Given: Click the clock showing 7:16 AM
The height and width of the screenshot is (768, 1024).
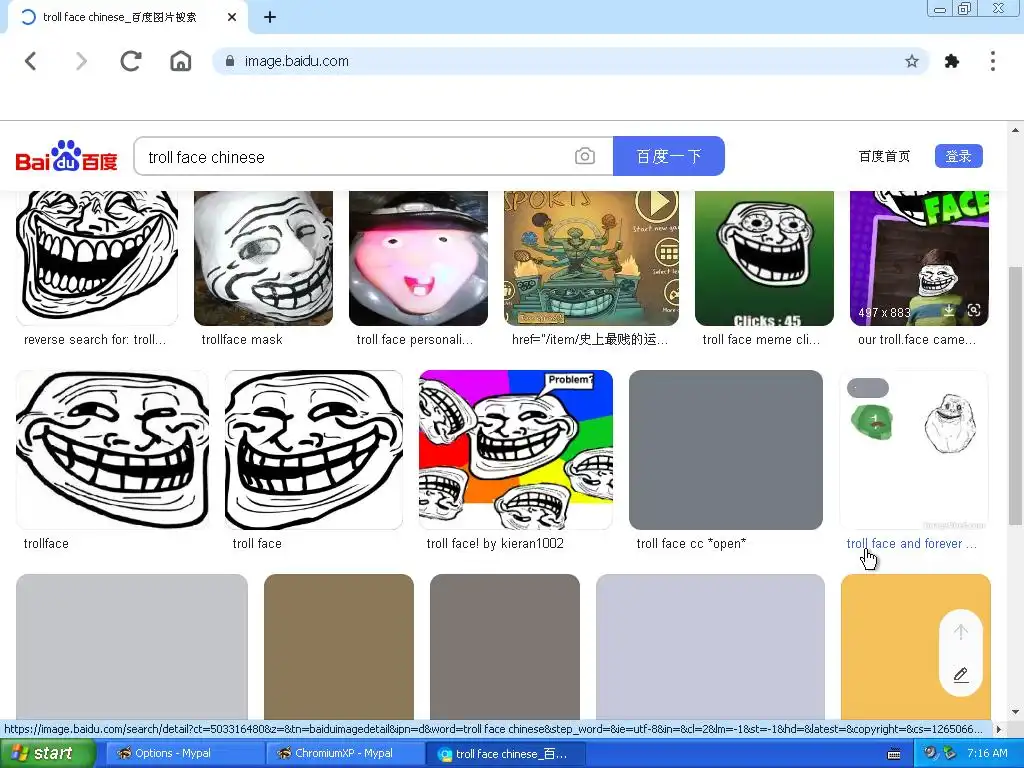Looking at the screenshot, I should pos(987,754).
